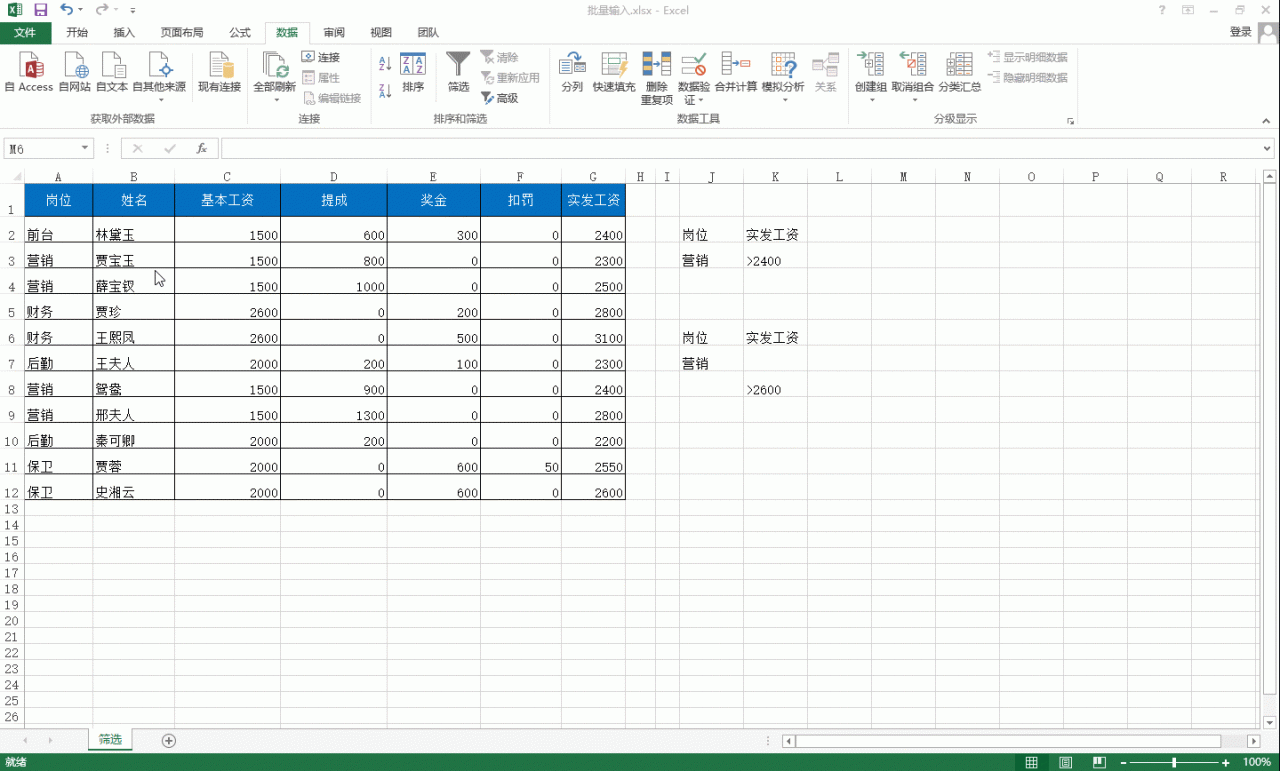
Task: Zoom in with plus button
Action: [1226, 763]
